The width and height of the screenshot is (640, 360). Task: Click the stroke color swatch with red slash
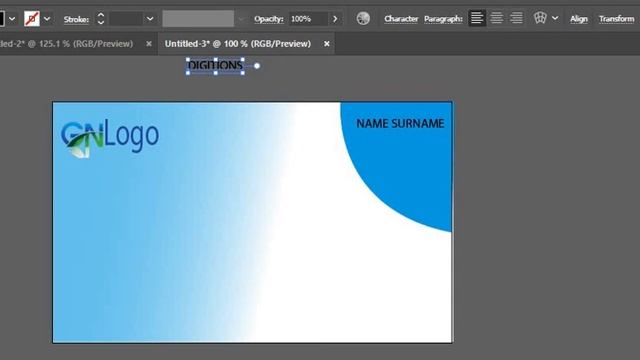pyautogui.click(x=32, y=19)
